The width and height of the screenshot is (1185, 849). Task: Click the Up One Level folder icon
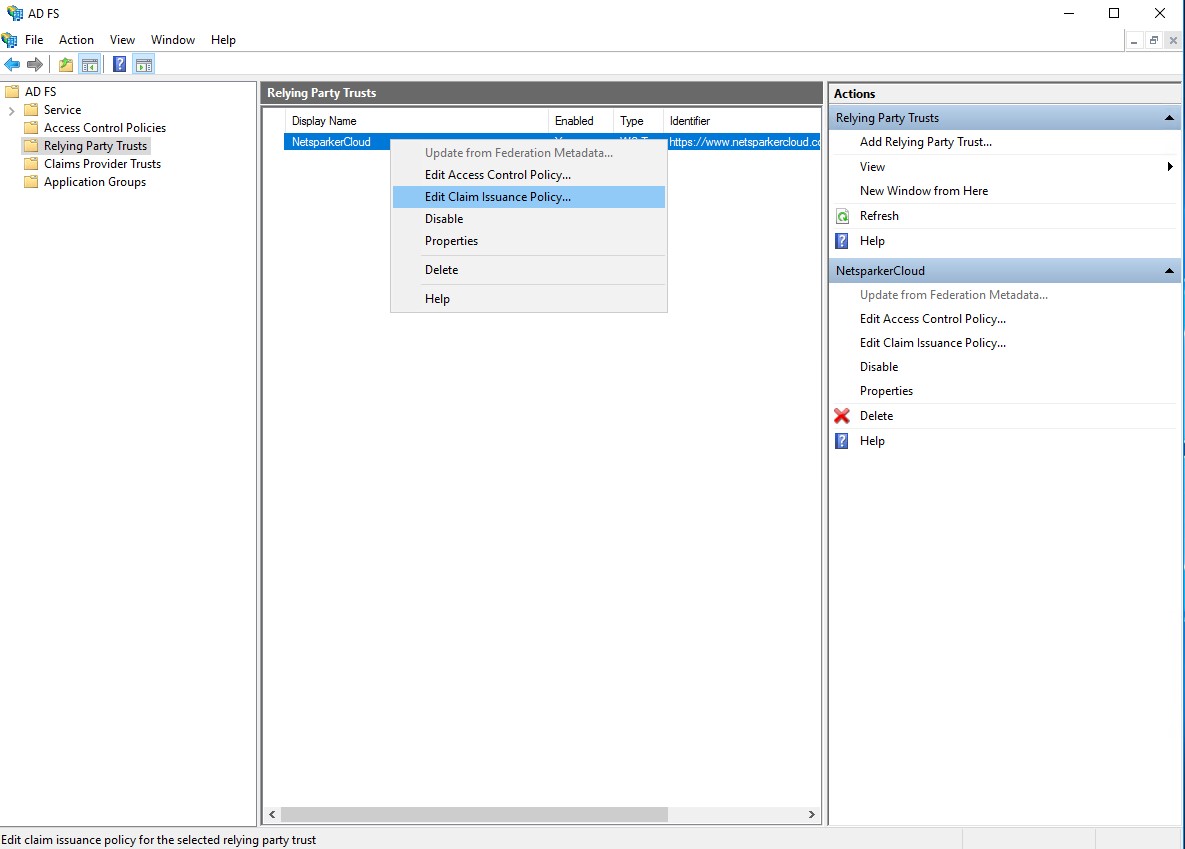[66, 65]
